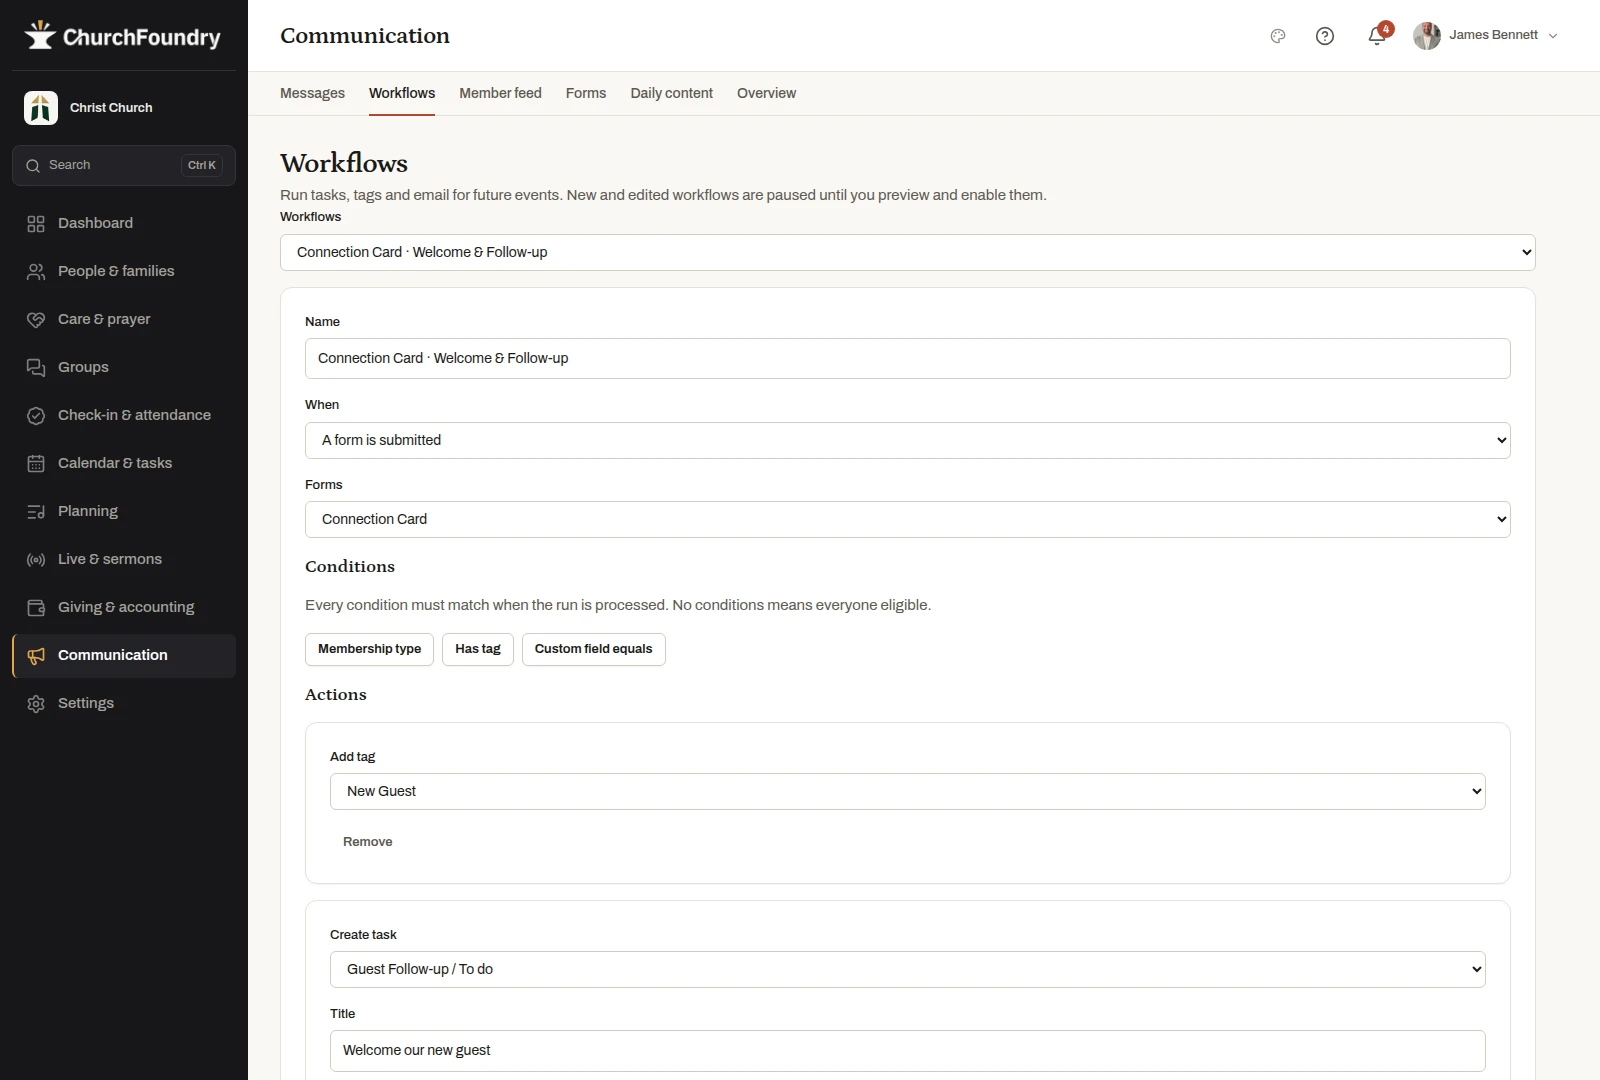
Task: Check the notifications bell
Action: [x=1377, y=36]
